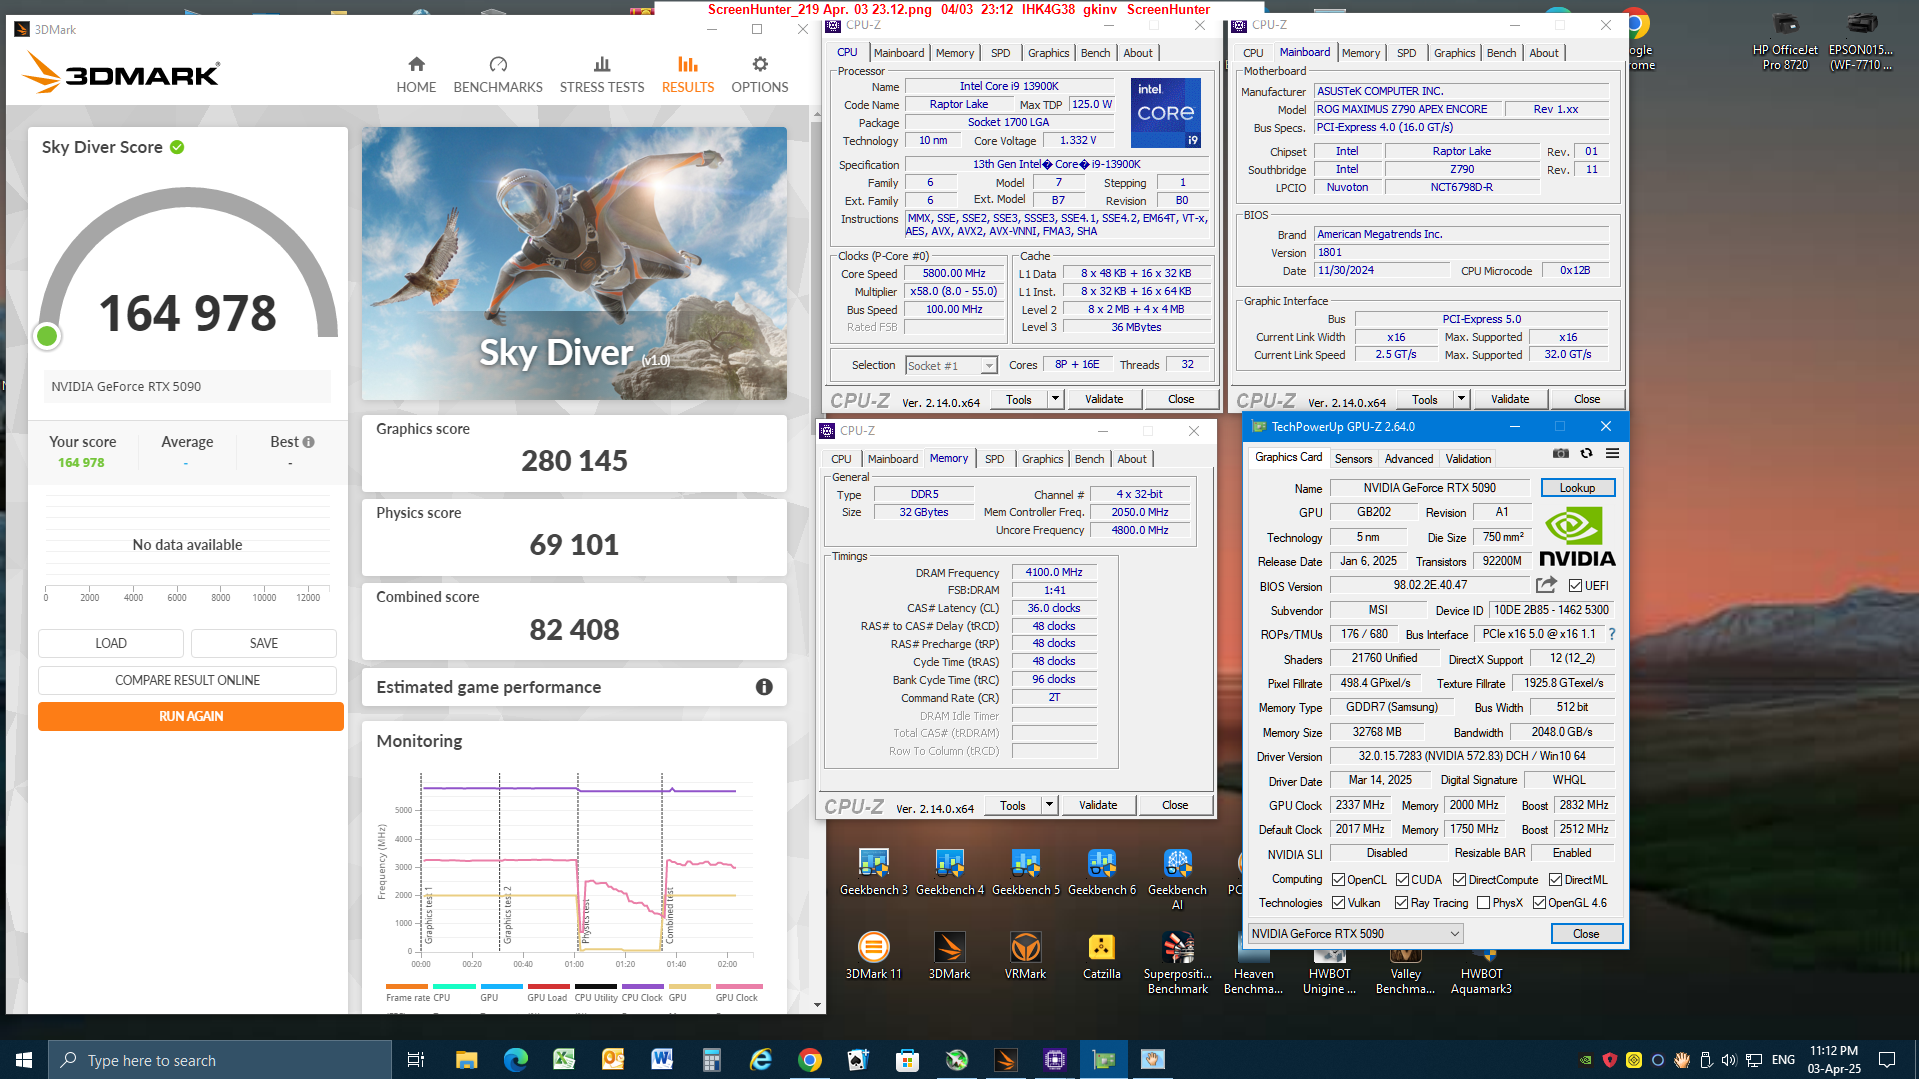Click the 3DMark scrollbar down arrow
The image size is (1919, 1079).
817,1006
